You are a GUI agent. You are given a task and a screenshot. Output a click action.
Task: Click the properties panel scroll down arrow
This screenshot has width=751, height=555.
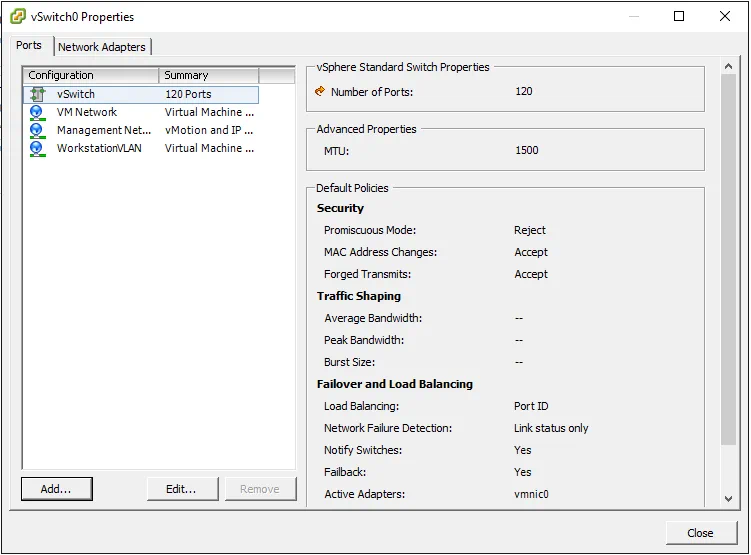tap(727, 498)
